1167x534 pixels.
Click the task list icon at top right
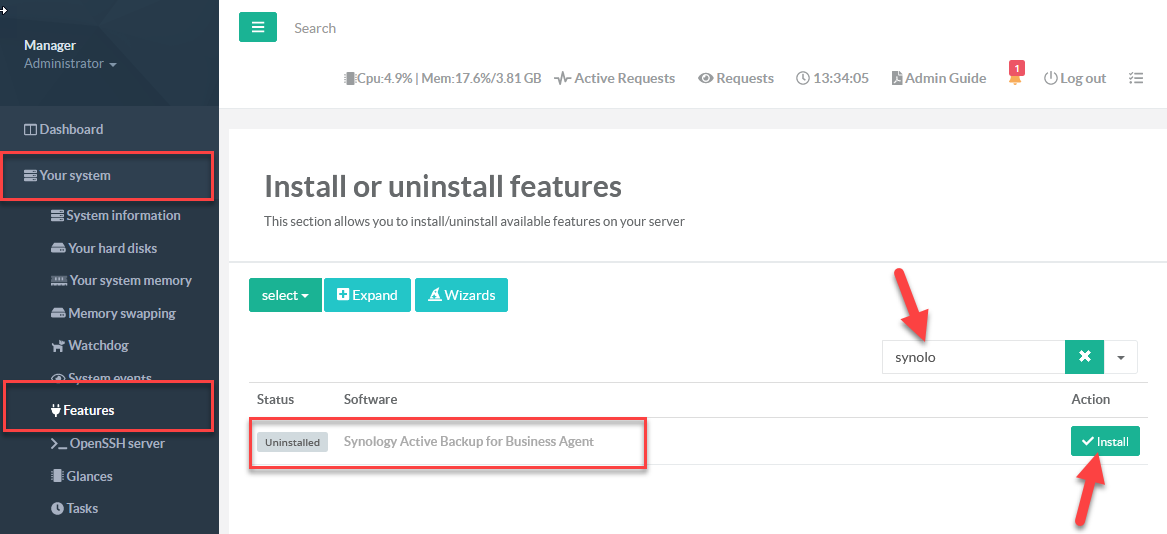pyautogui.click(x=1135, y=78)
